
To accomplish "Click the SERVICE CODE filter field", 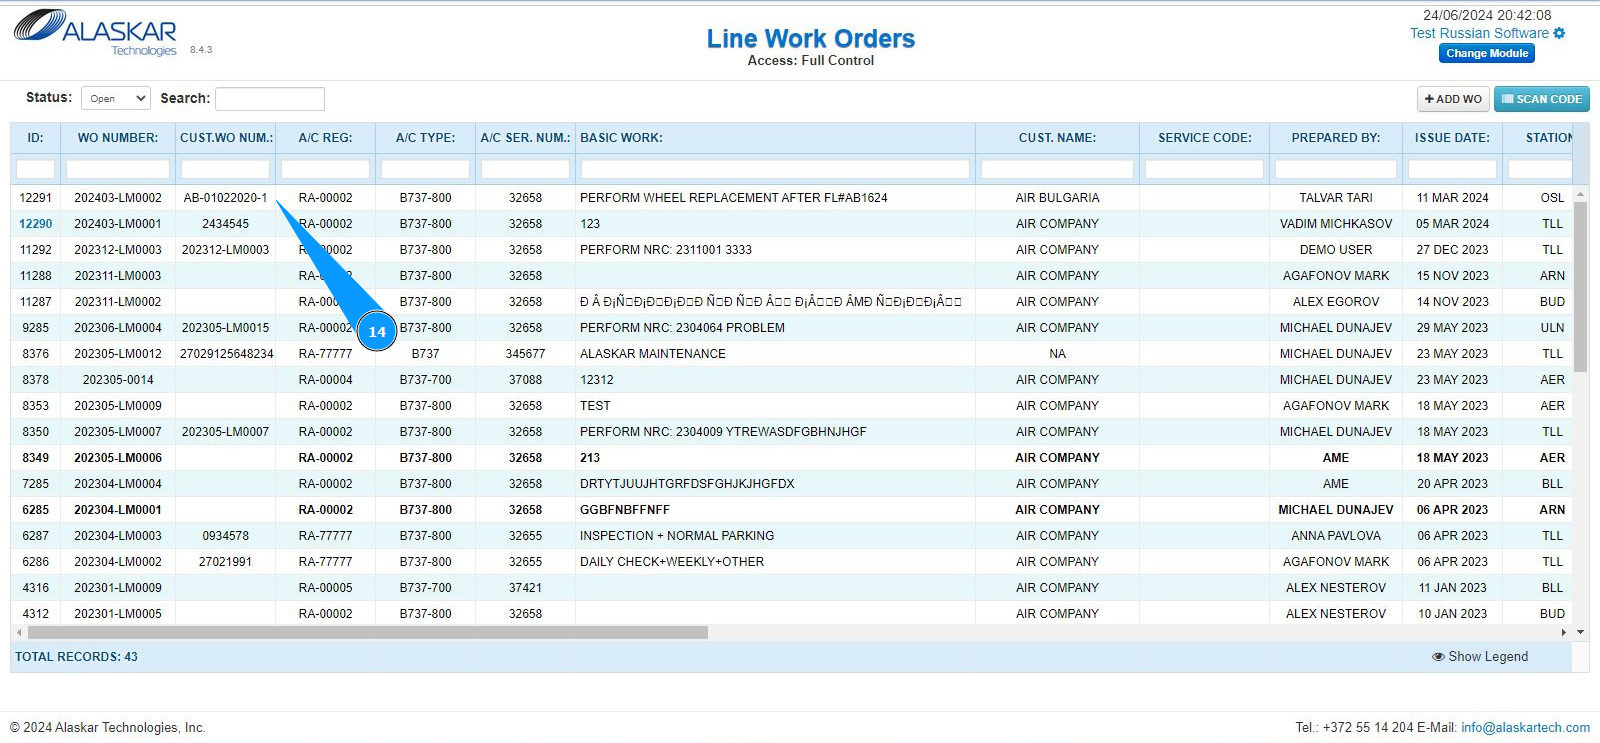I will point(1205,169).
